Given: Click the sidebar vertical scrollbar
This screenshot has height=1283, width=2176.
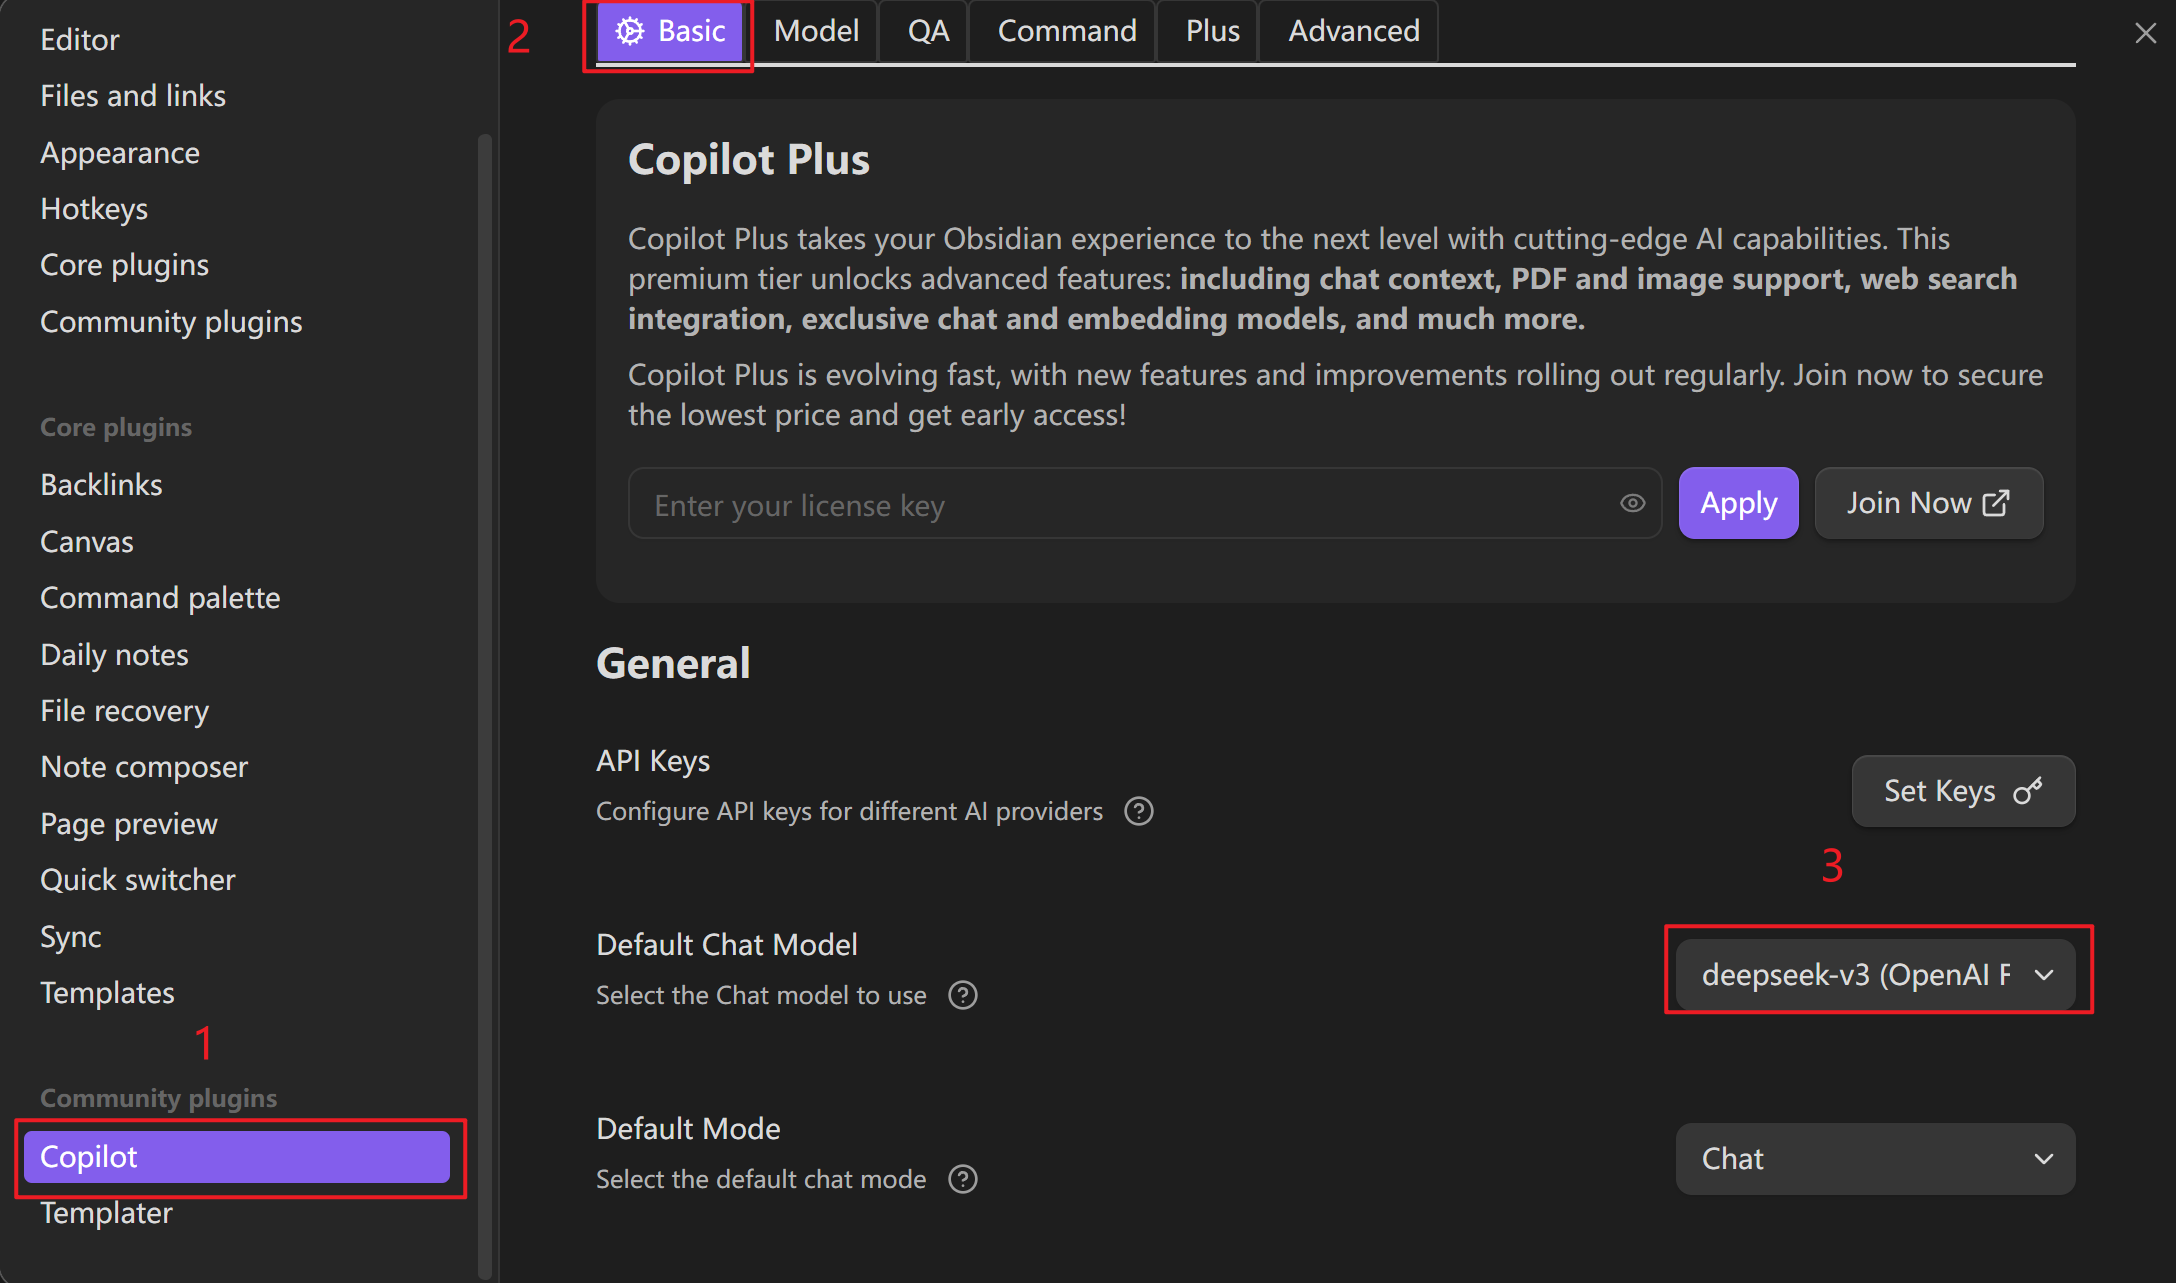Looking at the screenshot, I should [485, 700].
